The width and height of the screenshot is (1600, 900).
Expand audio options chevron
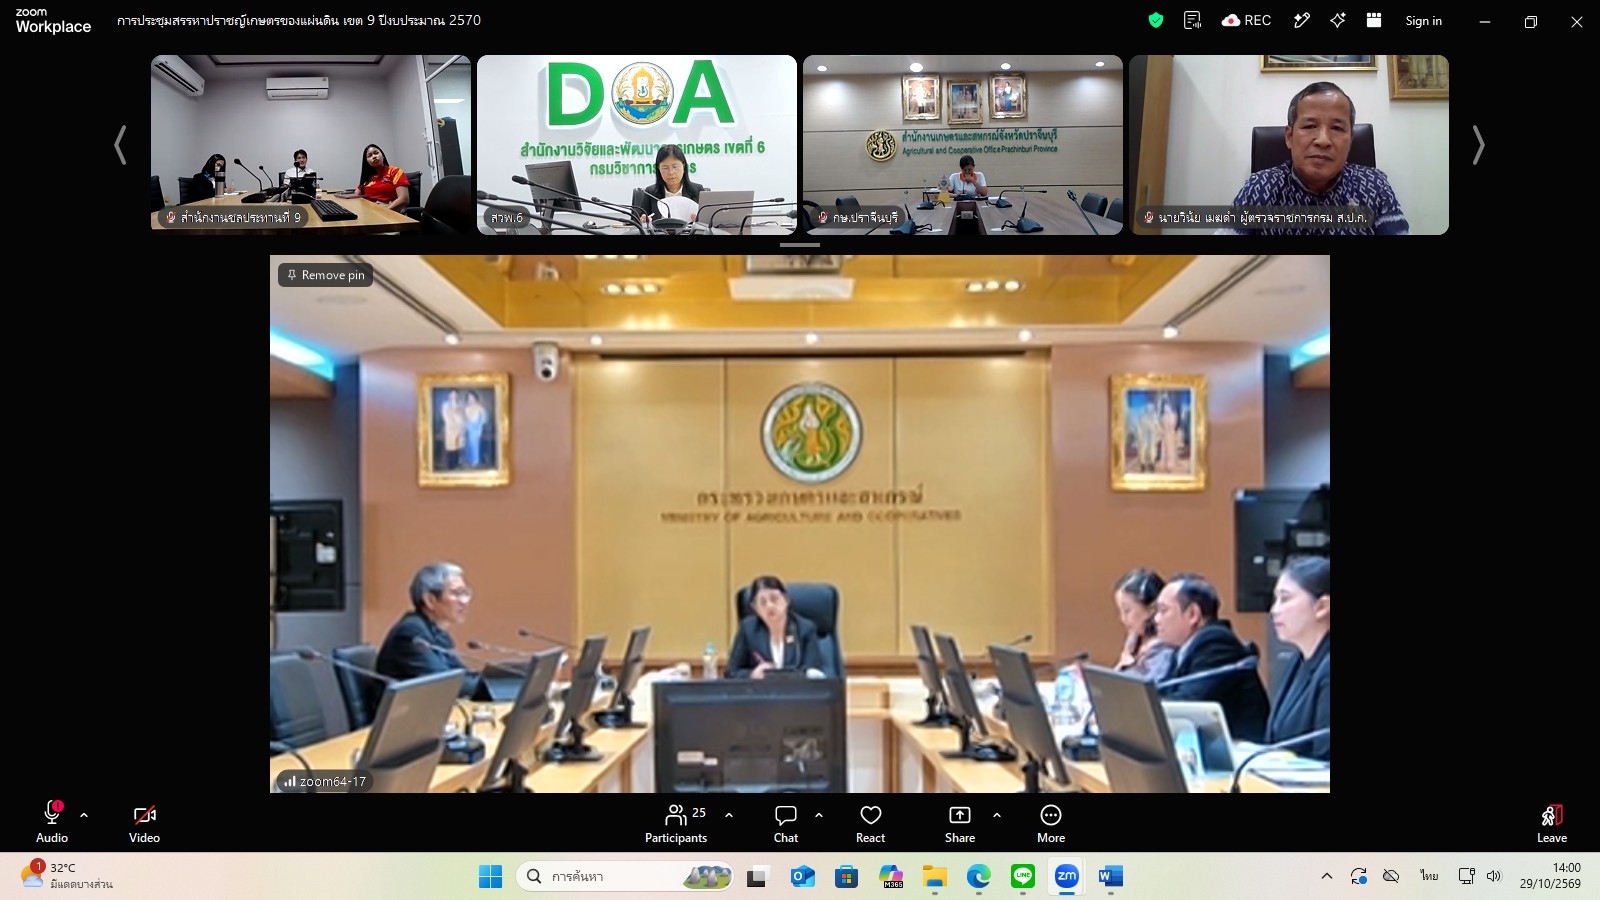(x=84, y=815)
